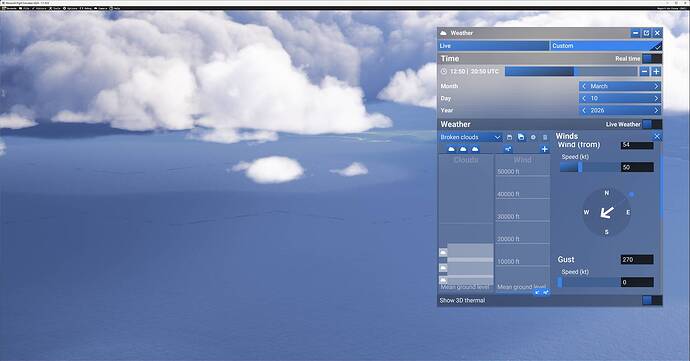Click the 50000 ft altitude label
690x361 pixels.
coord(509,172)
